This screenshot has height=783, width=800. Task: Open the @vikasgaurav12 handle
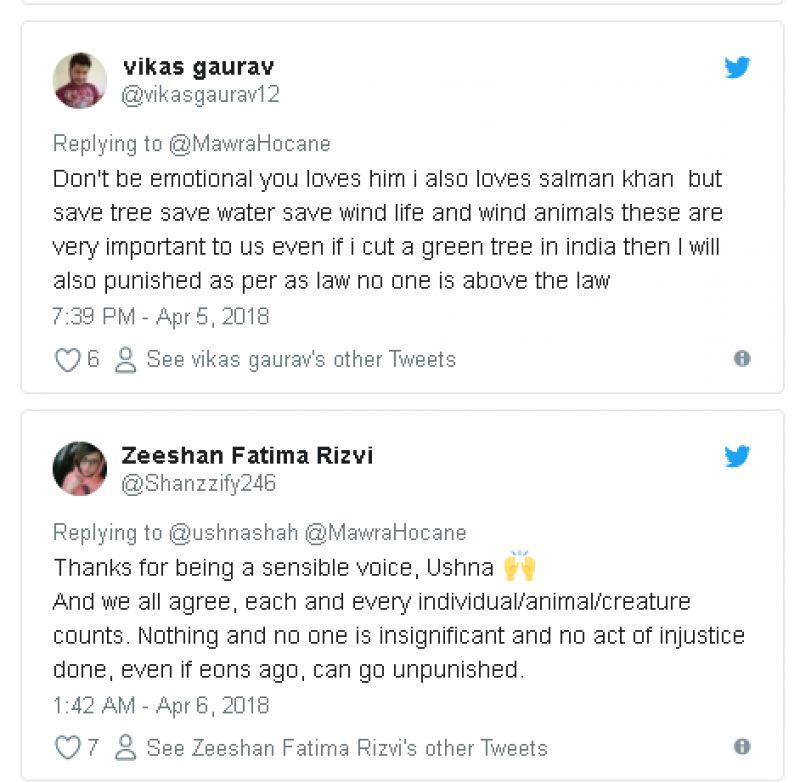click(x=200, y=95)
